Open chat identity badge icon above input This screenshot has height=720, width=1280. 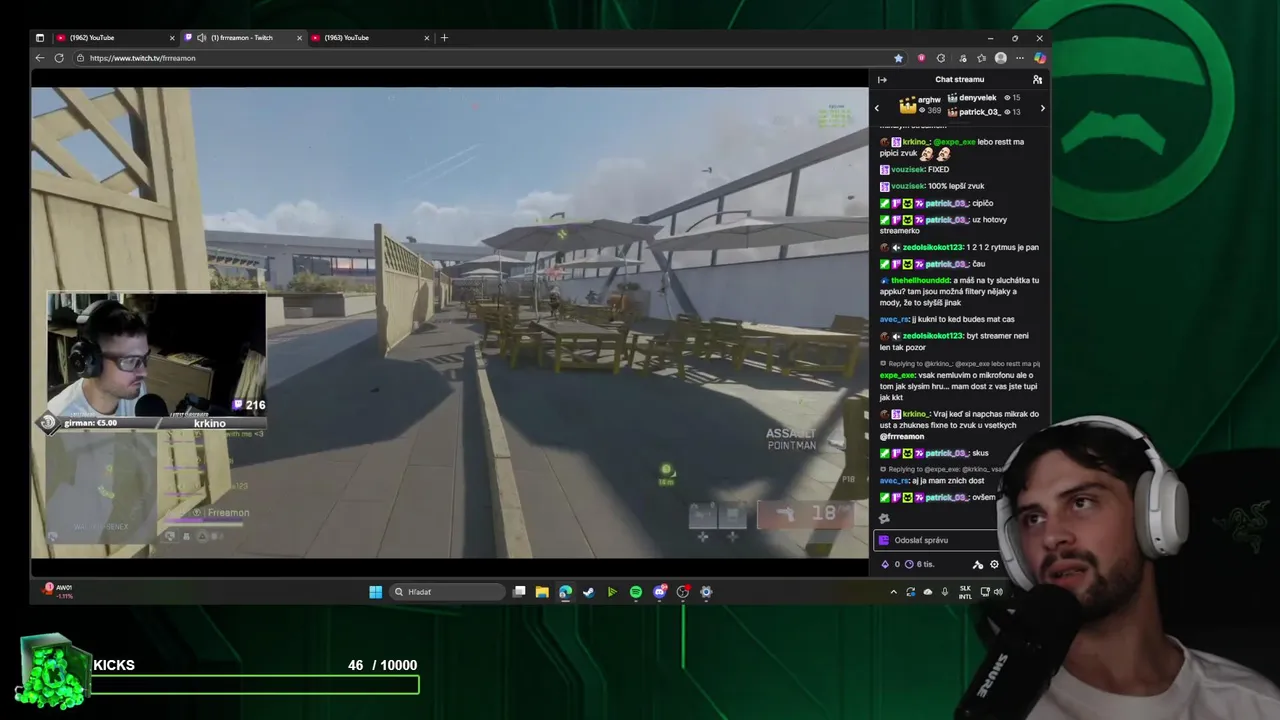click(x=884, y=518)
